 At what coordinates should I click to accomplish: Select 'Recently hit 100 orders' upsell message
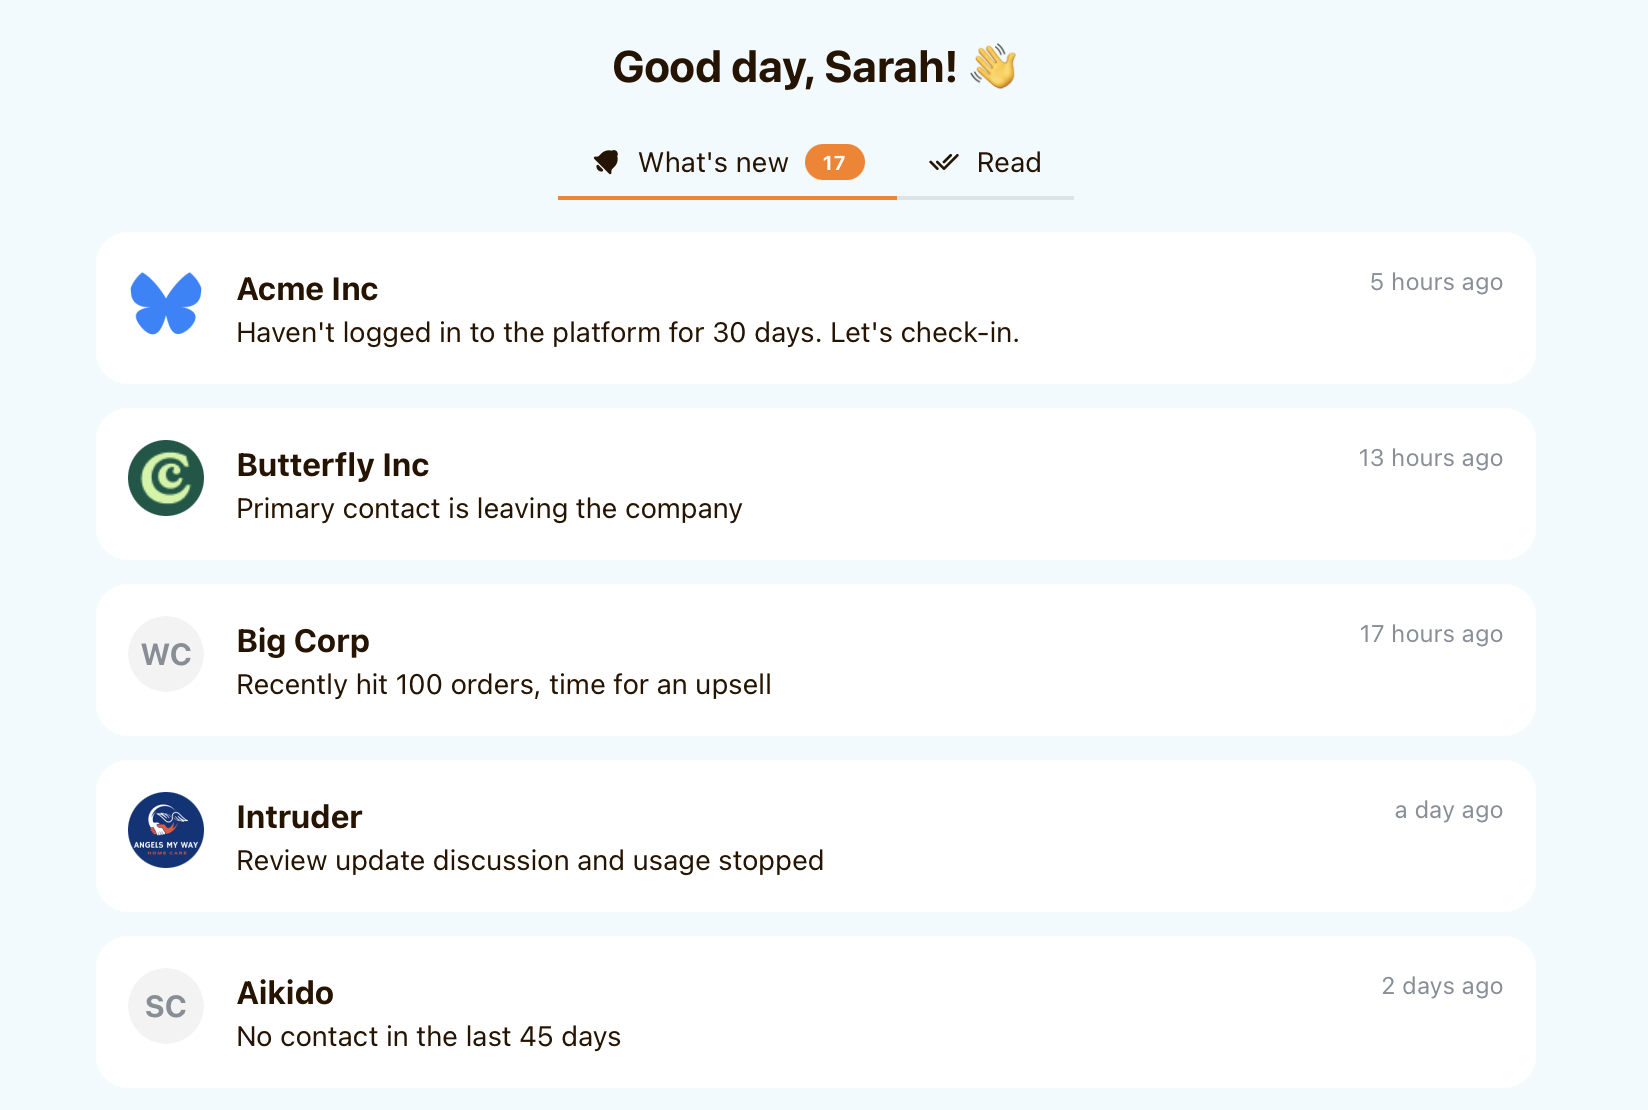pyautogui.click(x=503, y=685)
